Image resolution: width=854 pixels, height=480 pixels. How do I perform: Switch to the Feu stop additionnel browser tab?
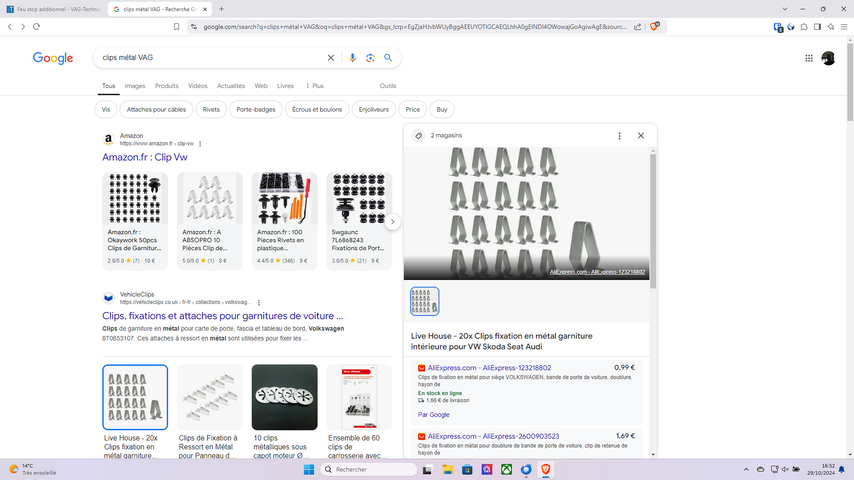[53, 9]
